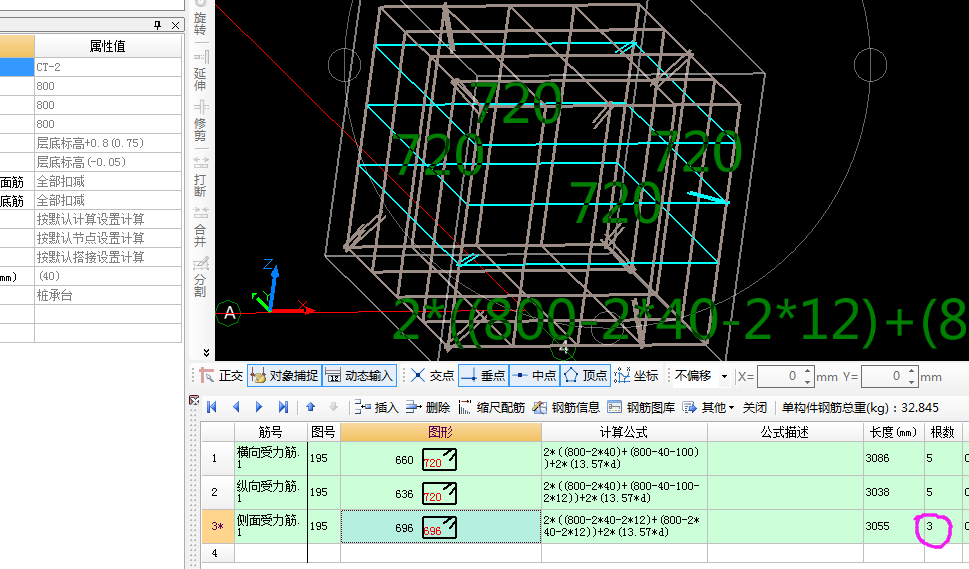The width and height of the screenshot is (969, 569).
Task: Click 关闭 to close rebar editor
Action: point(755,407)
